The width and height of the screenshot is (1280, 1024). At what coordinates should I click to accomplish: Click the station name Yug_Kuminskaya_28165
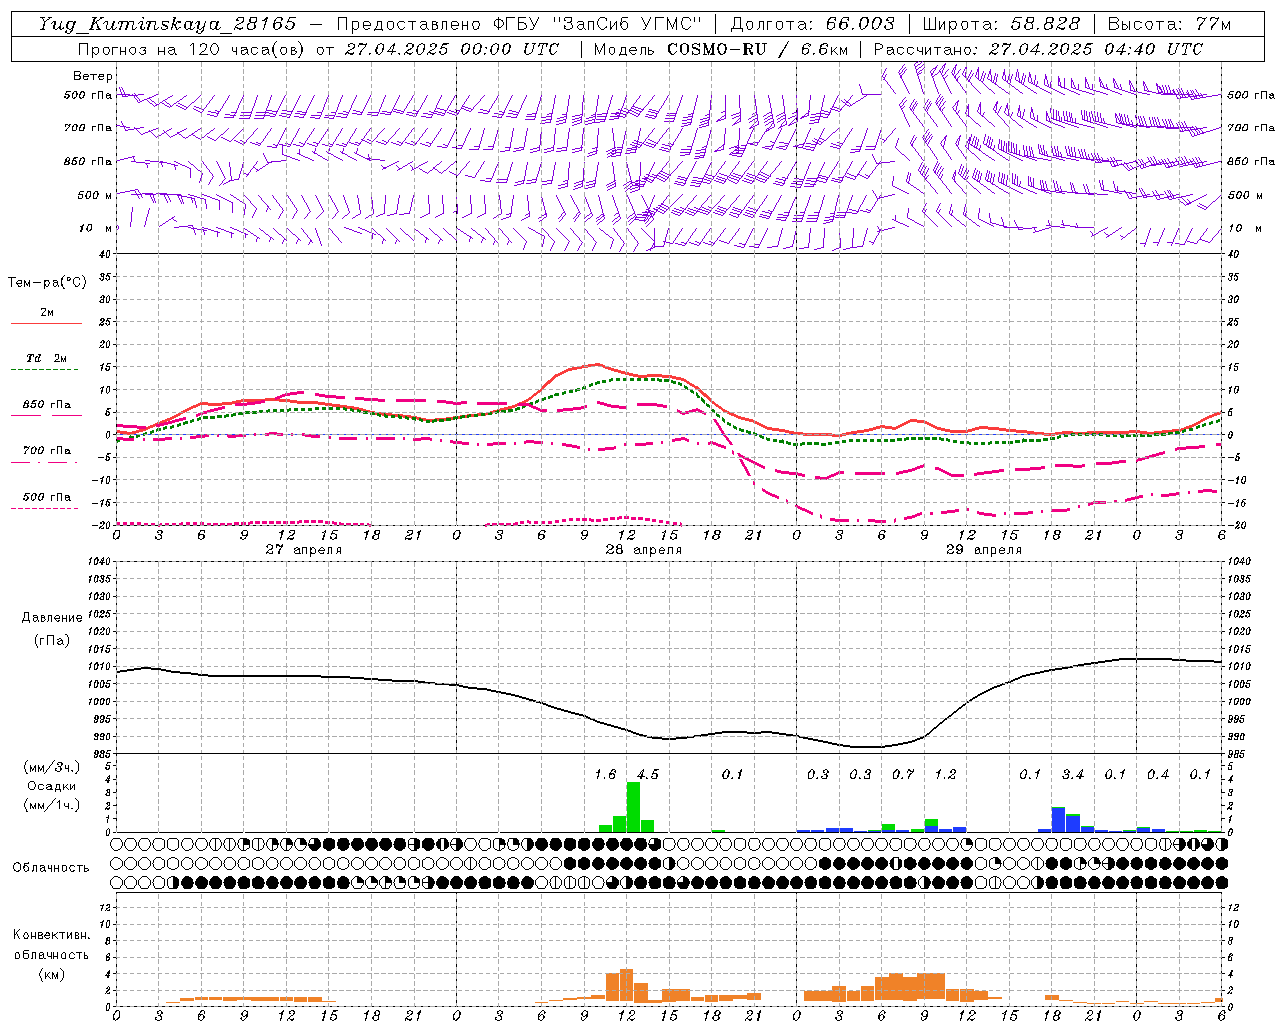[167, 24]
